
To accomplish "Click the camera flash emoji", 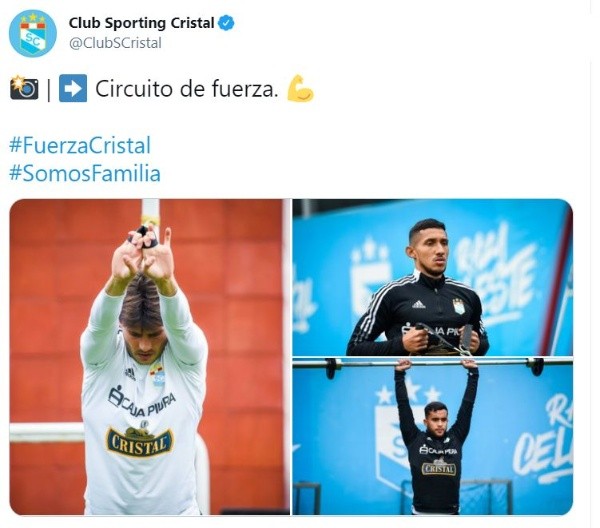I will tap(24, 88).
